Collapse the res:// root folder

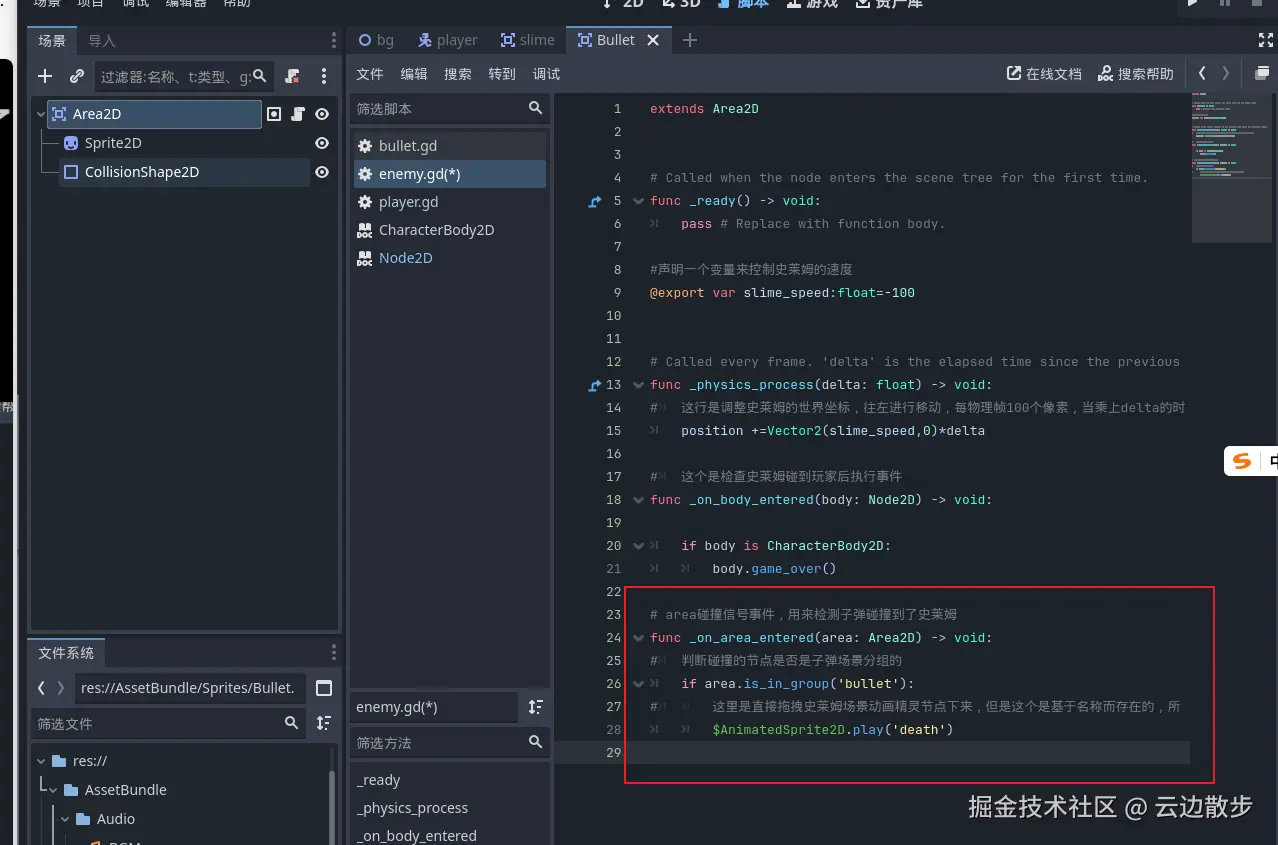coord(41,761)
